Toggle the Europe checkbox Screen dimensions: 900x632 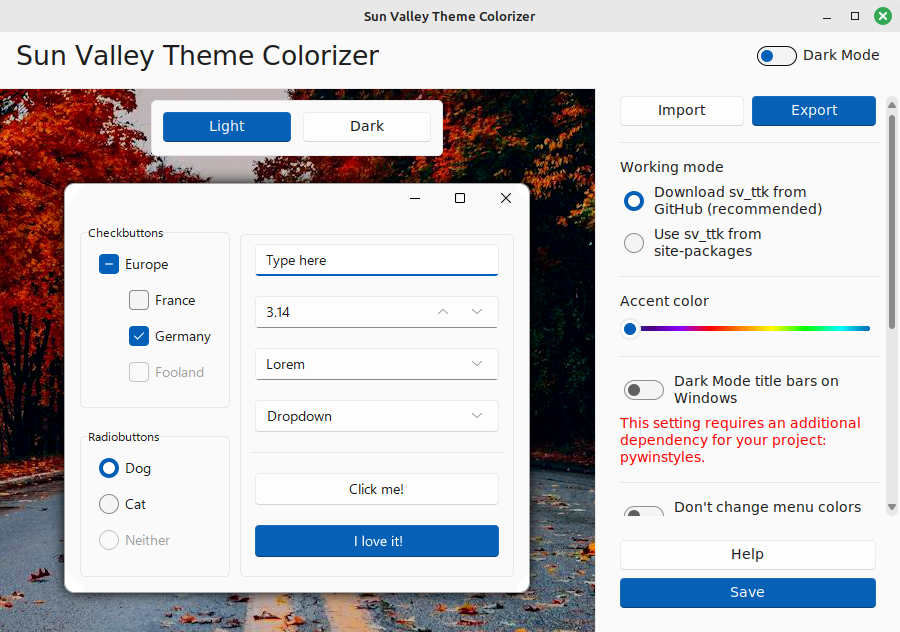(108, 264)
